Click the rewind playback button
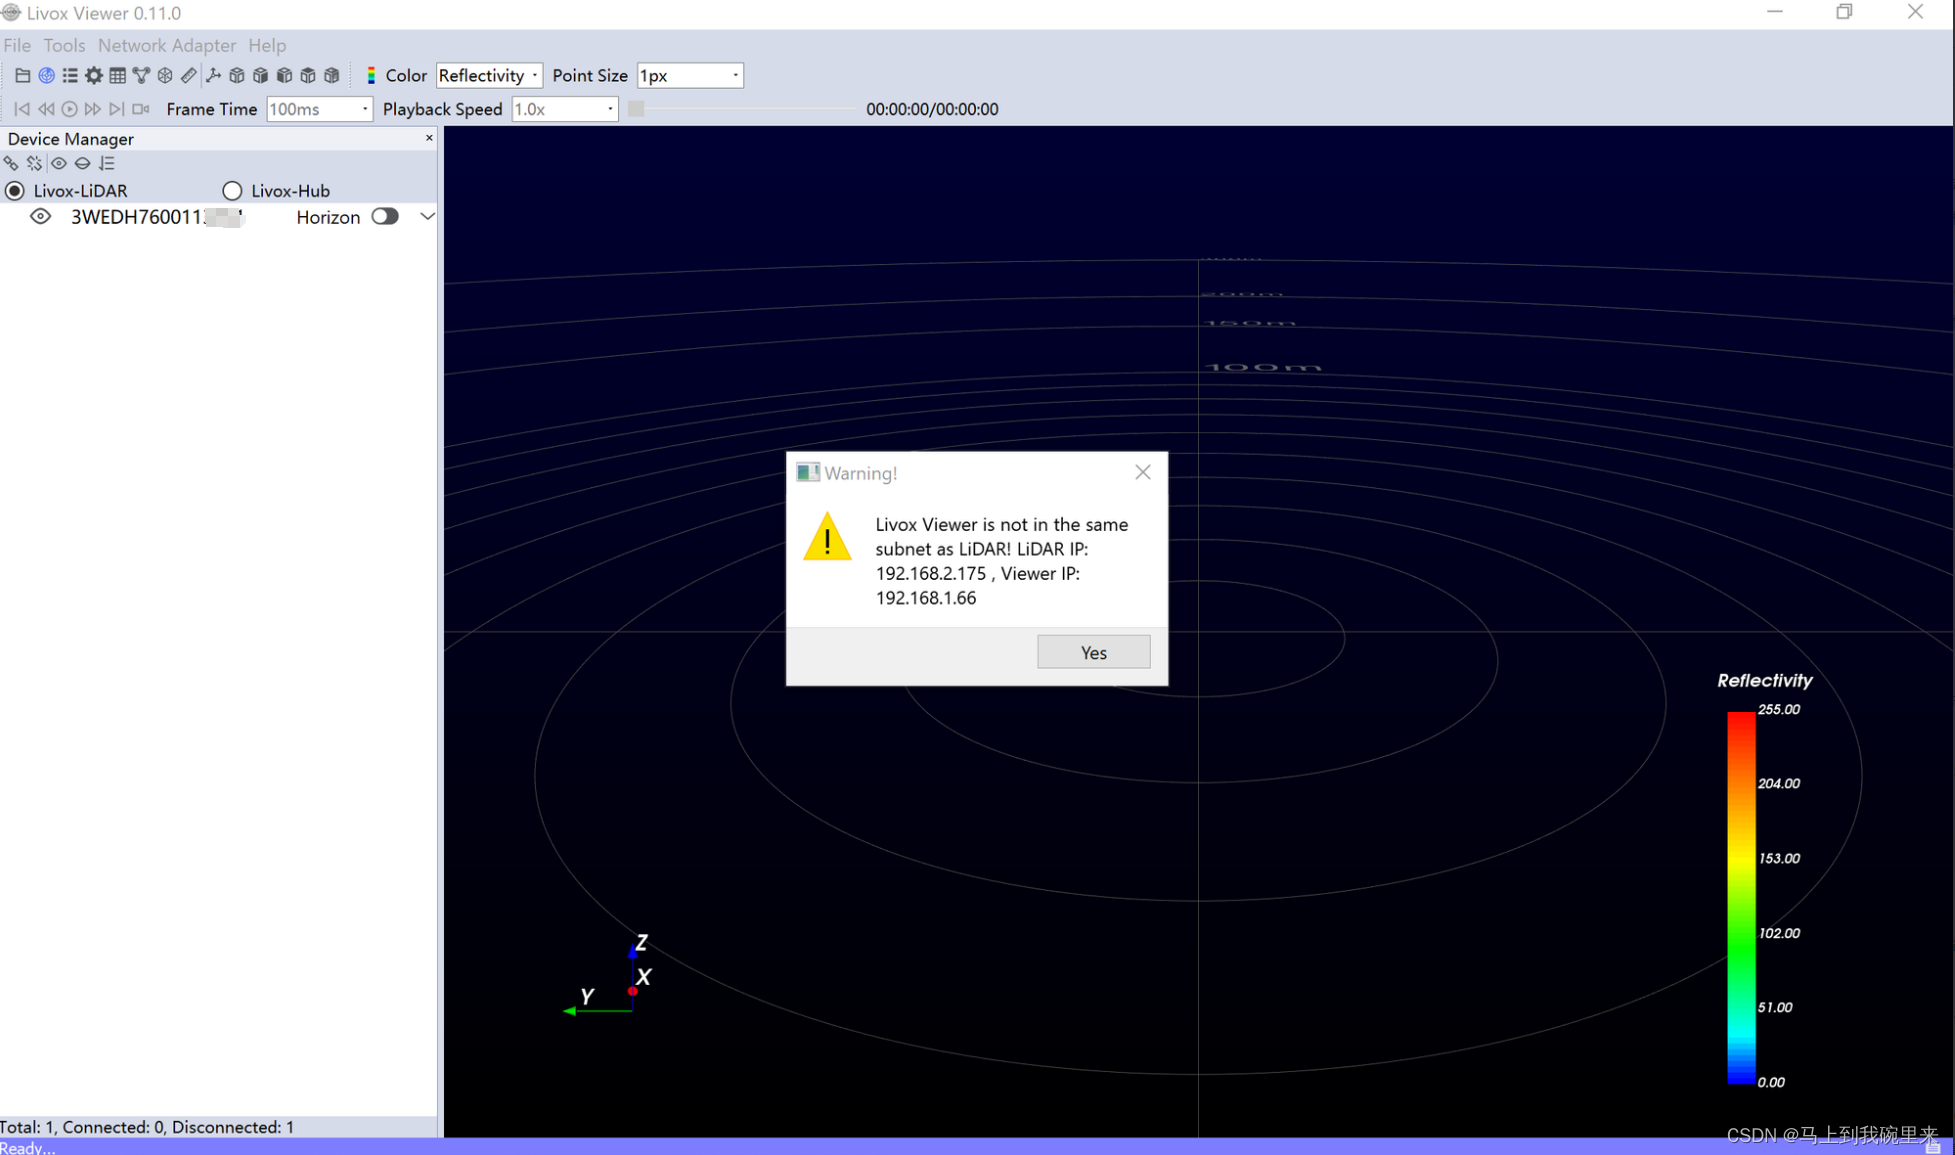This screenshot has height=1155, width=1955. 46,109
